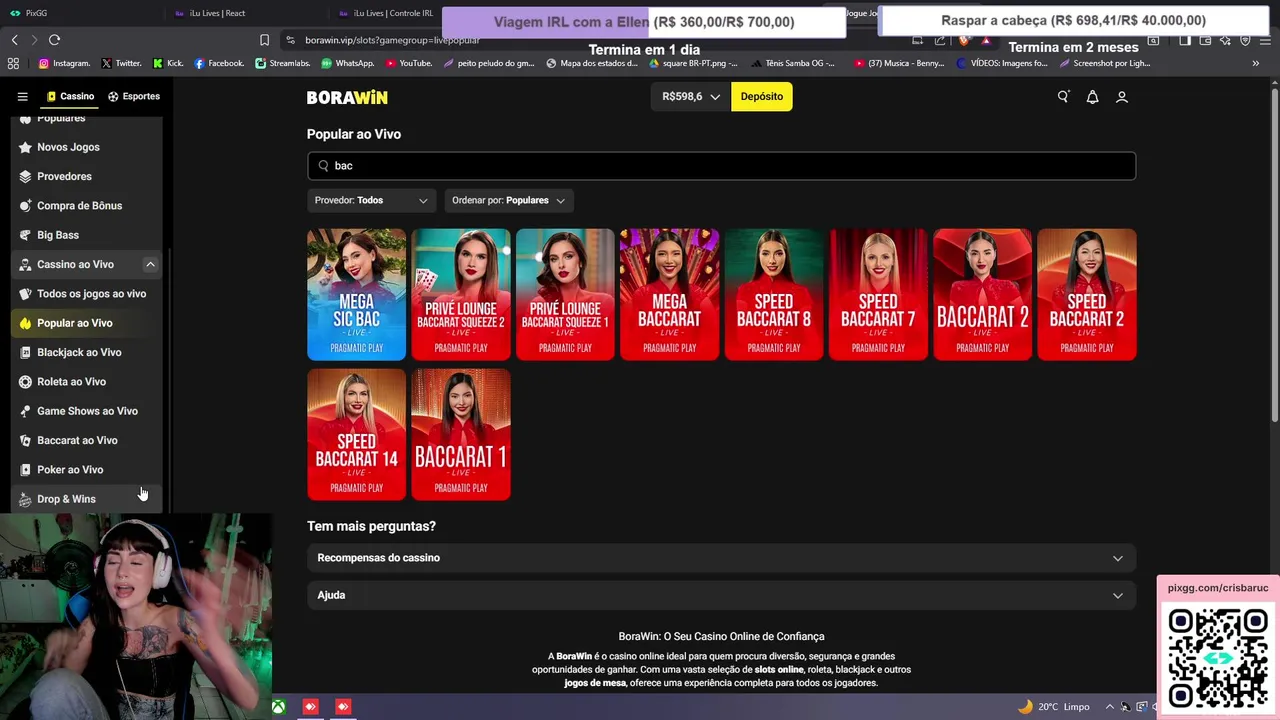Screen dimensions: 1280x720
Task: Click the page vertical scrollbar
Action: coord(1273,255)
